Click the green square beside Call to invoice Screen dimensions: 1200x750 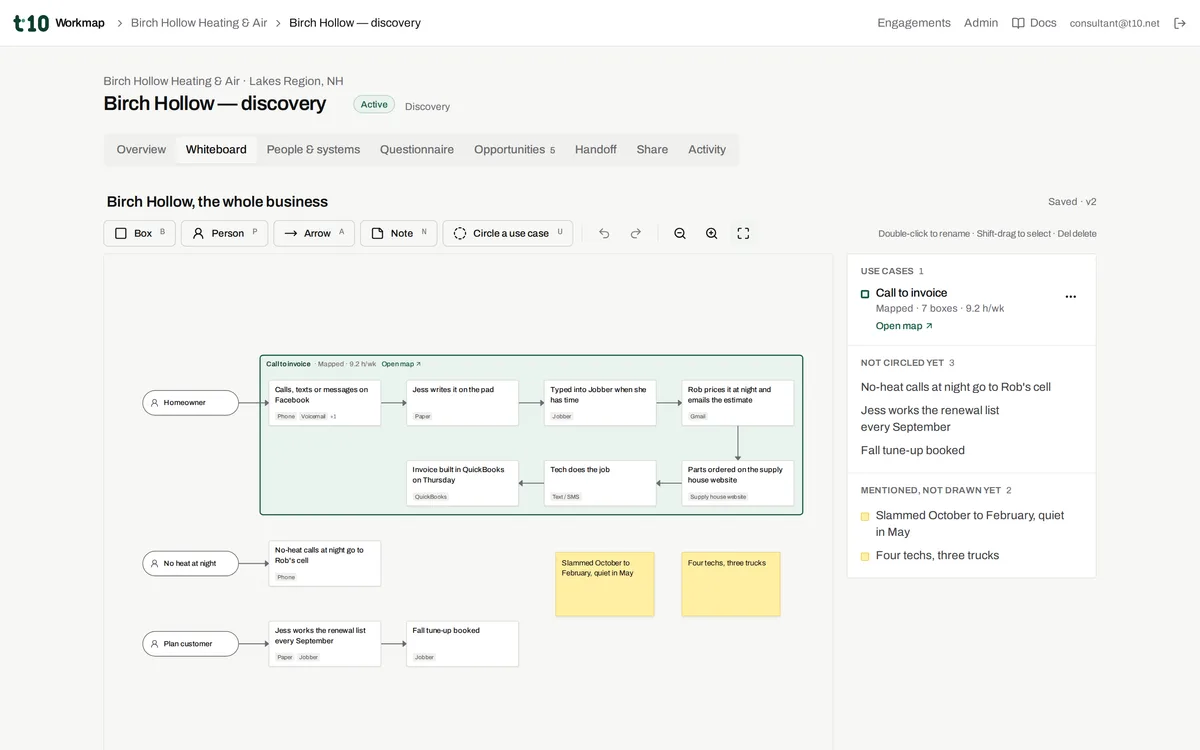(x=865, y=294)
